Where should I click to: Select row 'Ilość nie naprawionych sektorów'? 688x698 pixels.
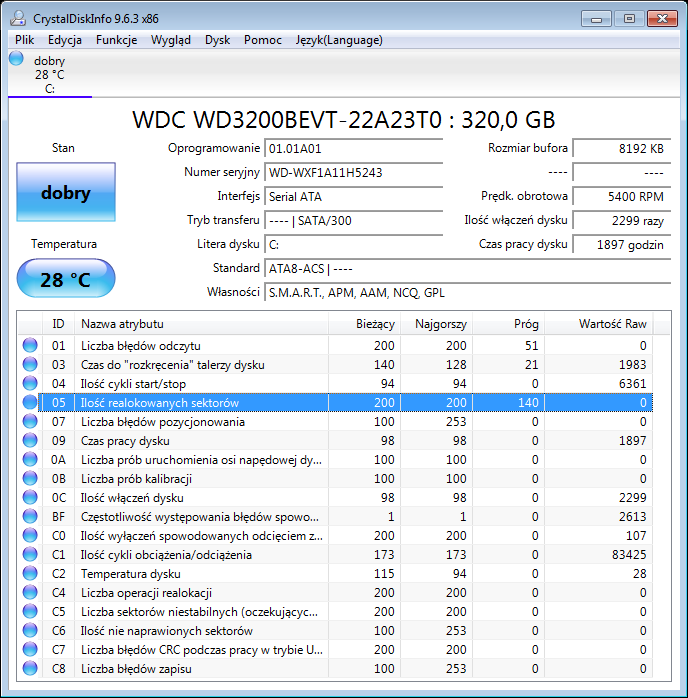[335, 630]
